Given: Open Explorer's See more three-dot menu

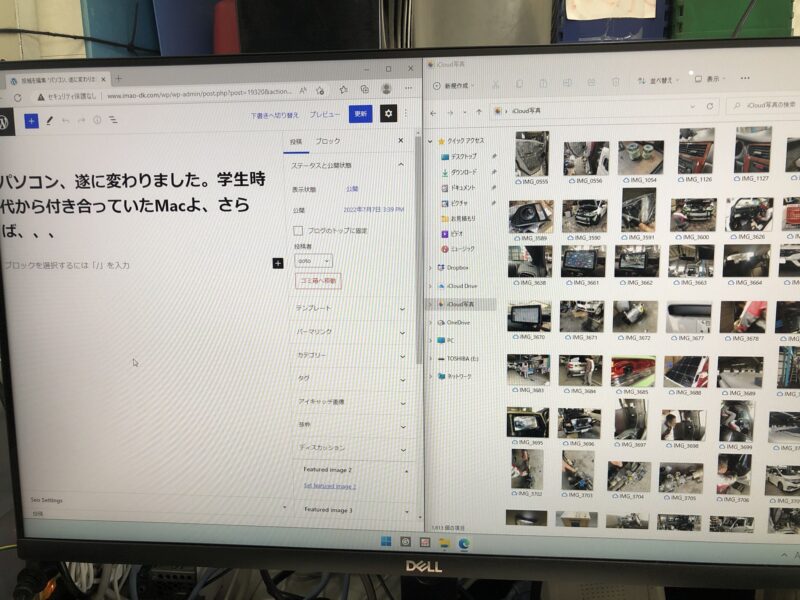Looking at the screenshot, I should click(x=745, y=78).
